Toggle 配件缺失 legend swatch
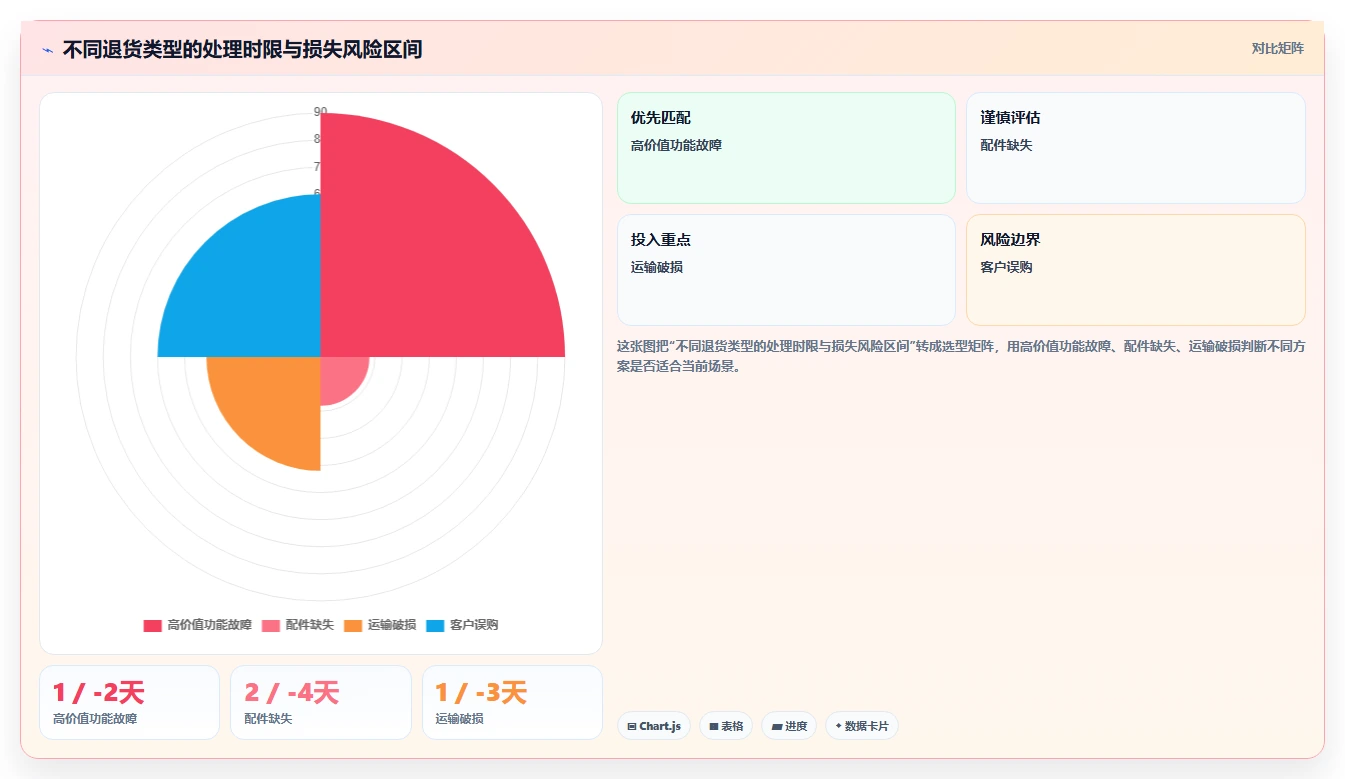The height and width of the screenshot is (779, 1345). click(x=271, y=625)
